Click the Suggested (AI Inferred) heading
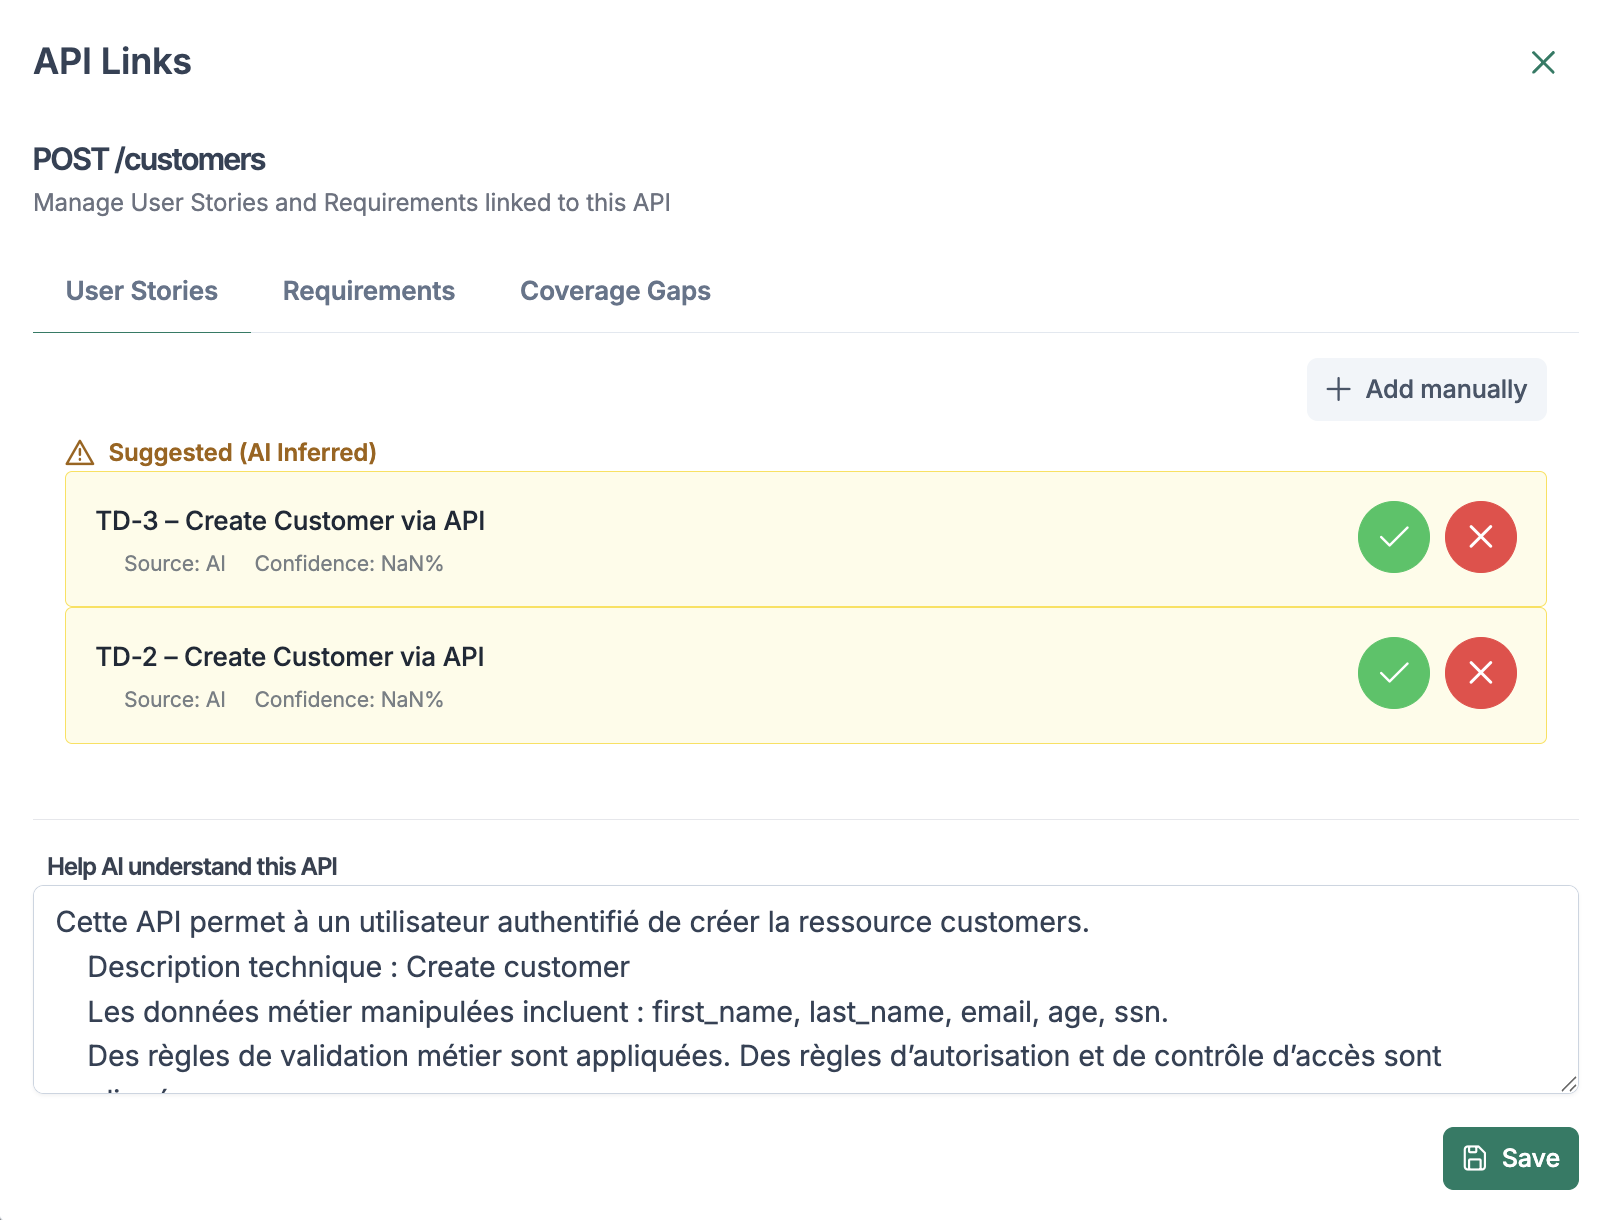 point(242,453)
